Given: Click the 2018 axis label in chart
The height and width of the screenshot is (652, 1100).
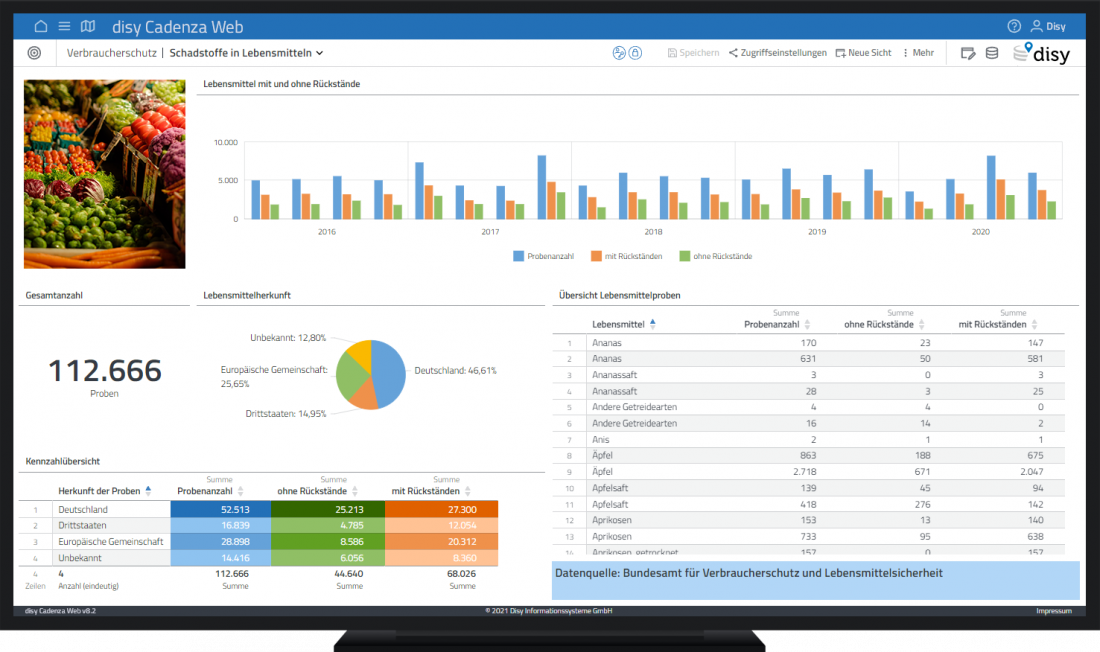Looking at the screenshot, I should point(653,232).
